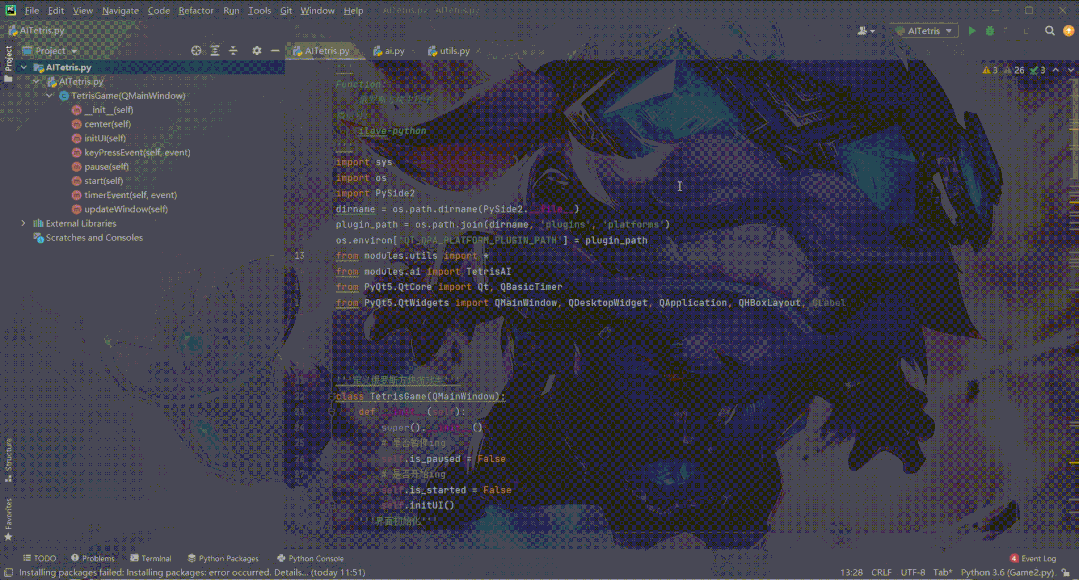This screenshot has width=1079, height=580.
Task: Open the Python Packages tool window
Action: 223,559
